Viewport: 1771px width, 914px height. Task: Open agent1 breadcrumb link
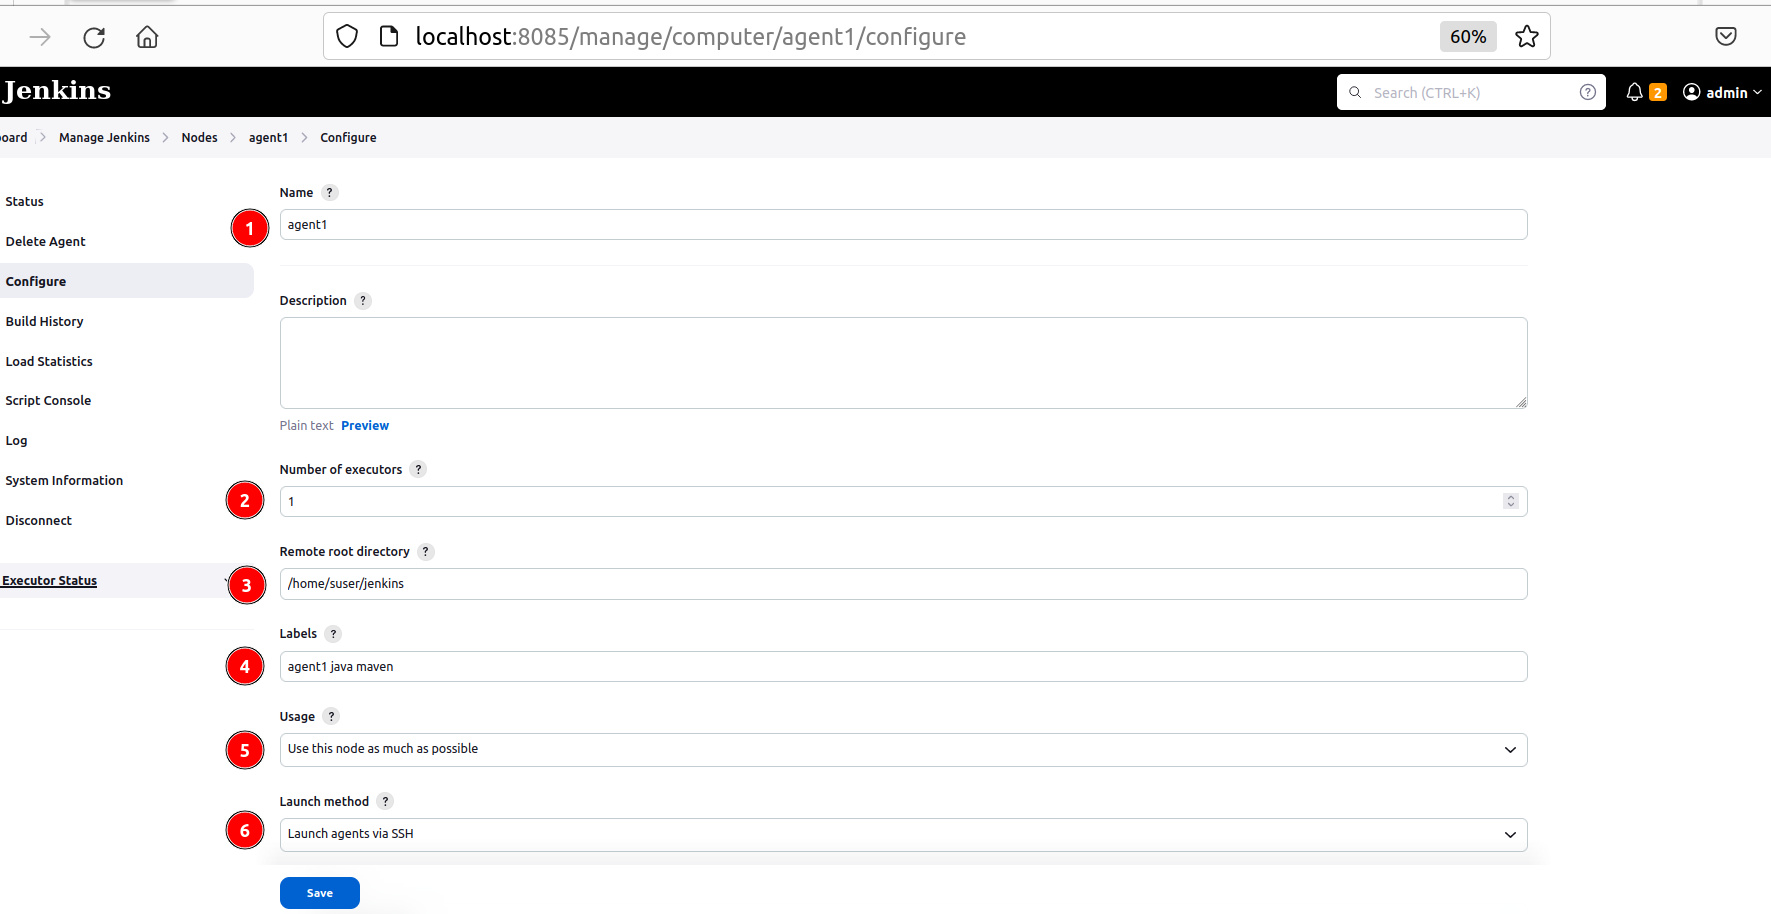[x=268, y=138]
